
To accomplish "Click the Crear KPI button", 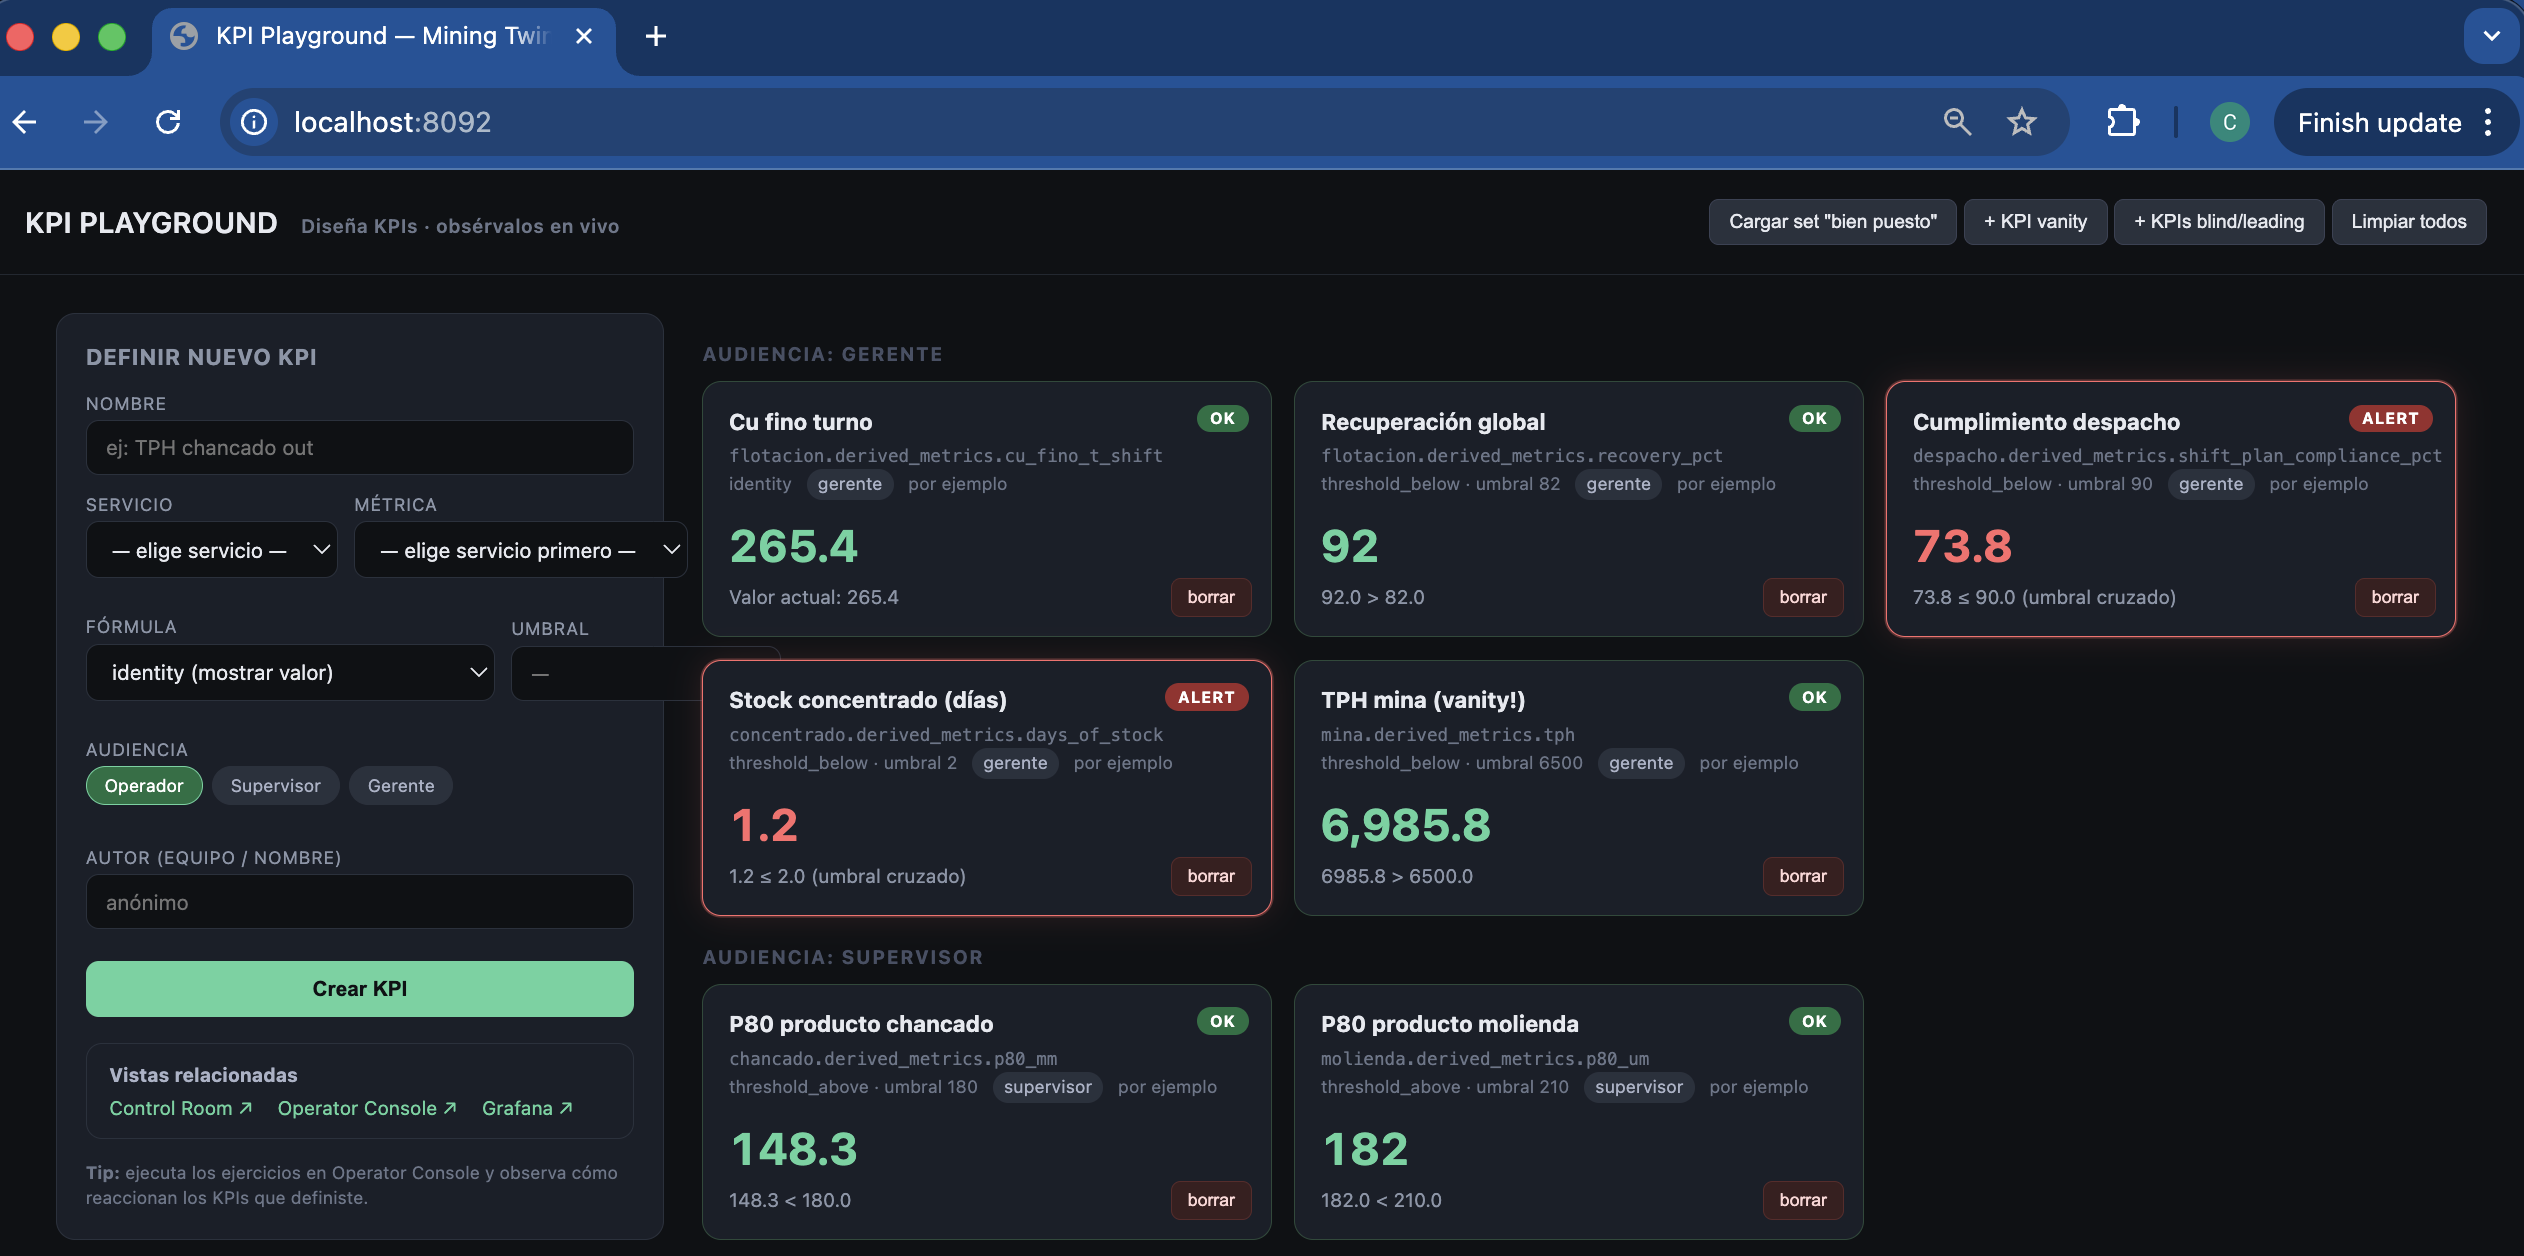I will pos(359,989).
